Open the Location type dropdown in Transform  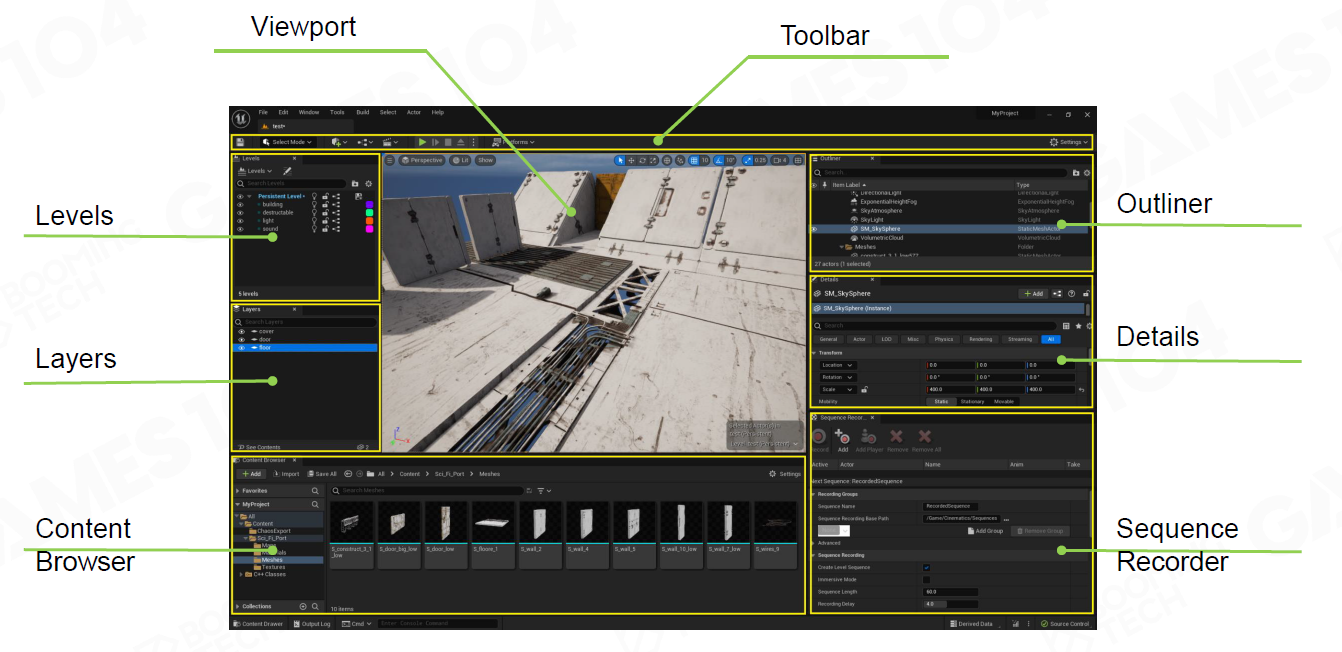[838, 365]
